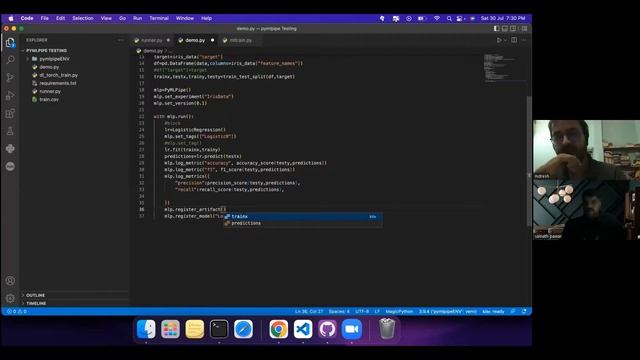Click the Run Python File play button
The height and width of the screenshot is (360, 640).
tap(499, 40)
